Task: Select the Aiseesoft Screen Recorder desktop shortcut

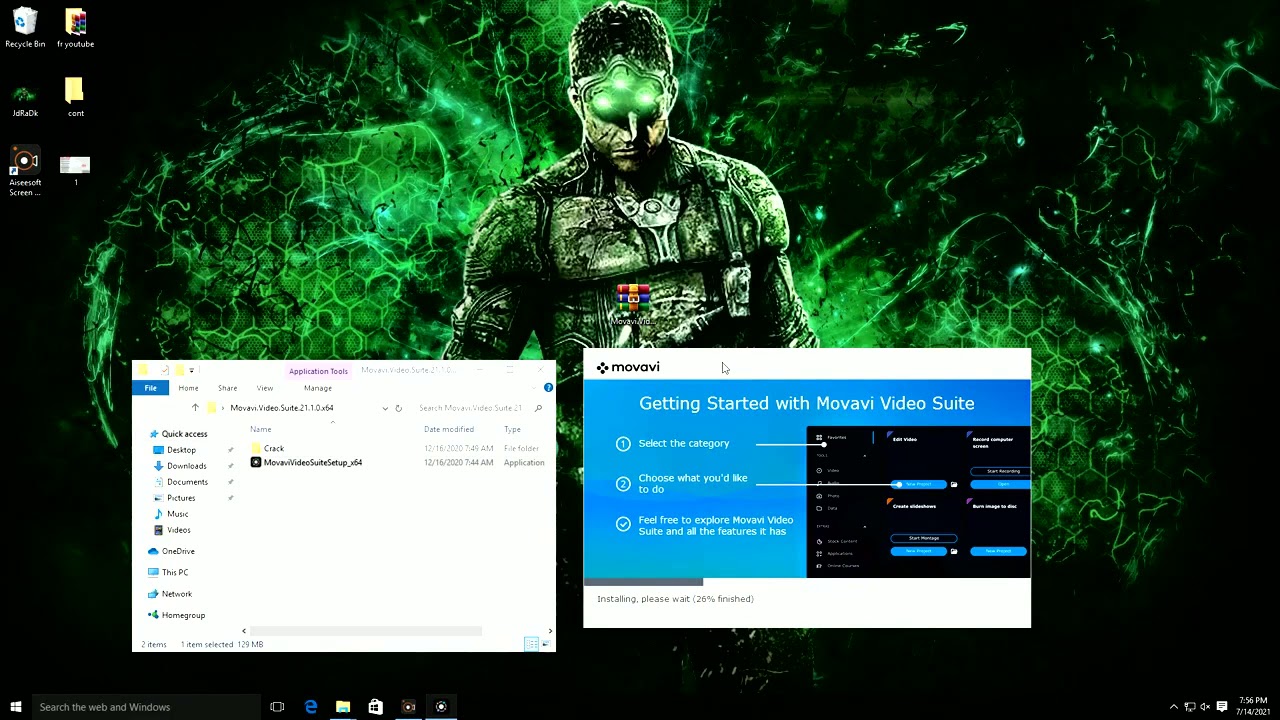Action: tap(25, 170)
